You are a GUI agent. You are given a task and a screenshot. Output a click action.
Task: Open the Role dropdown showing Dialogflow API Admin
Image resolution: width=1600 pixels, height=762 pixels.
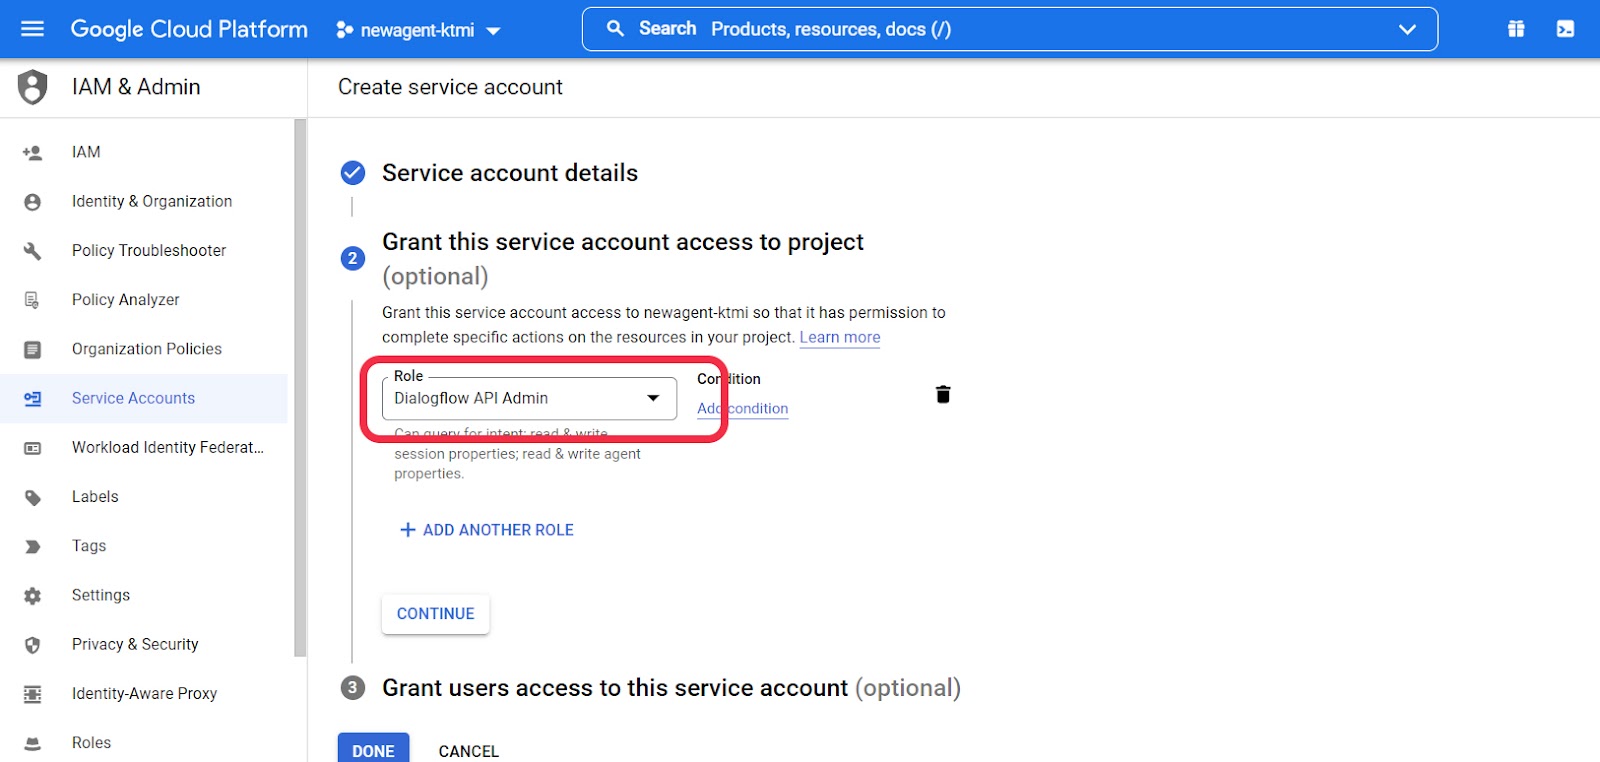[x=529, y=398]
